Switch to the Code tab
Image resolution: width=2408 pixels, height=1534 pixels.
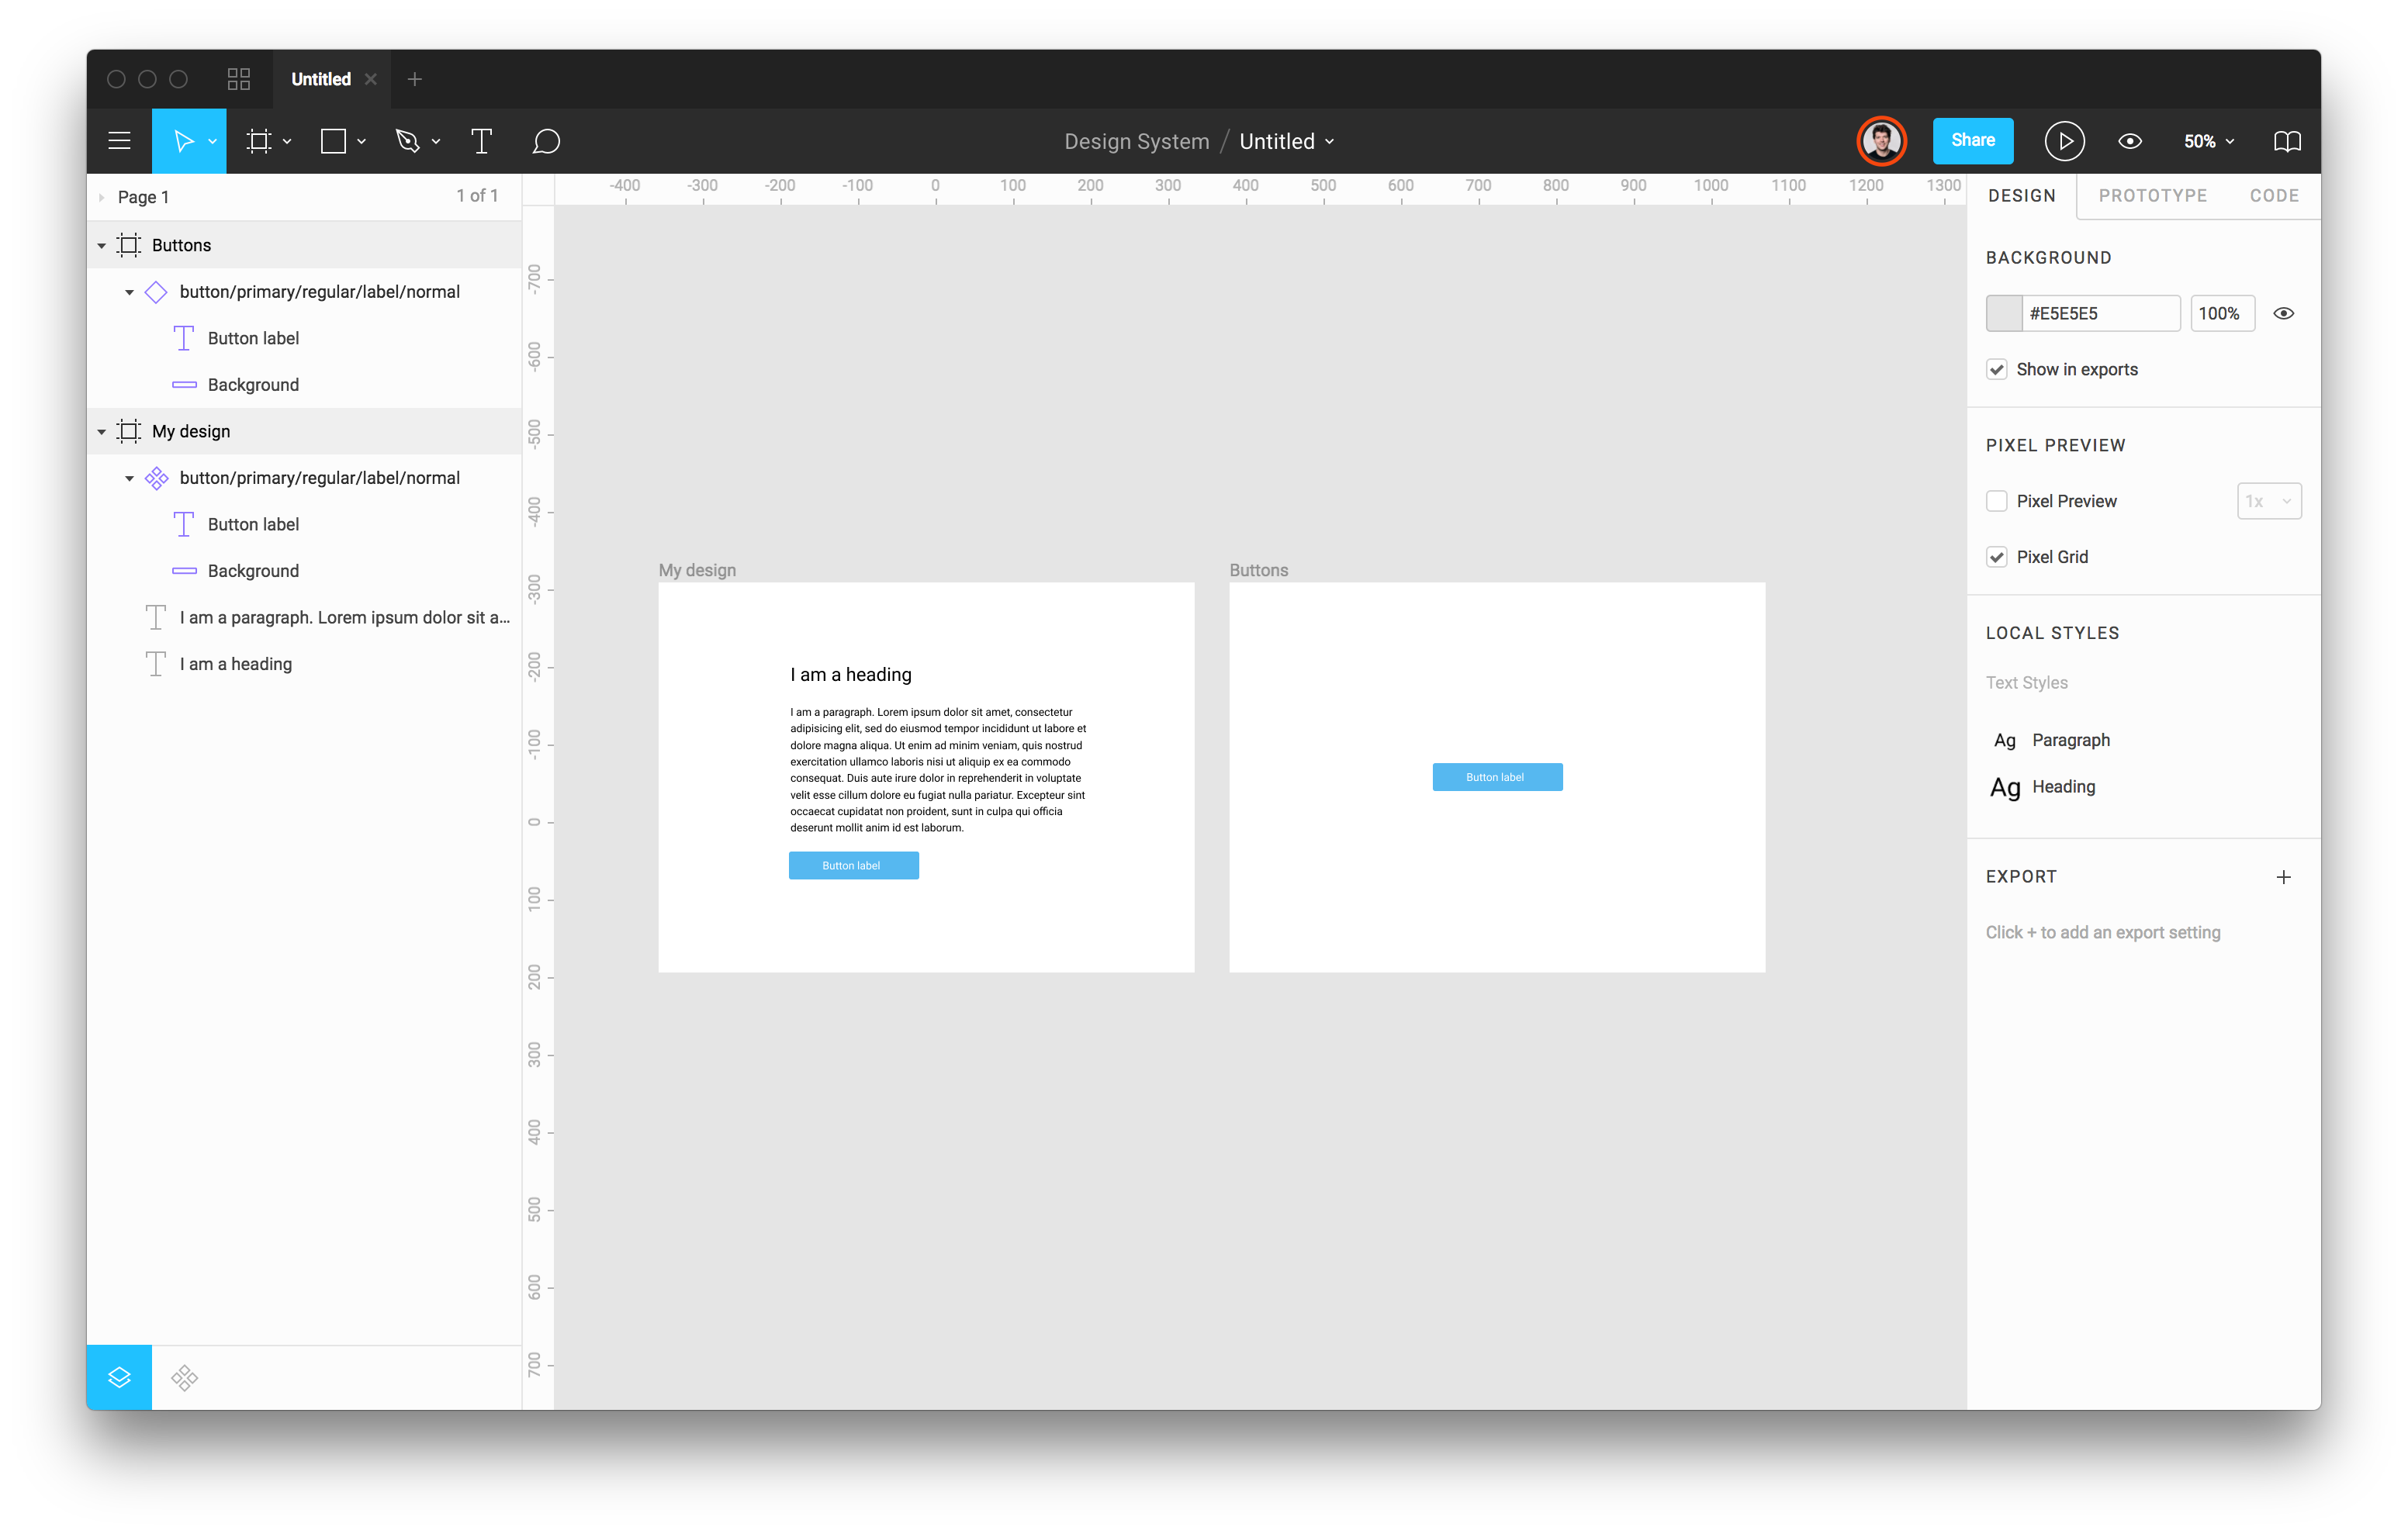pyautogui.click(x=2274, y=196)
